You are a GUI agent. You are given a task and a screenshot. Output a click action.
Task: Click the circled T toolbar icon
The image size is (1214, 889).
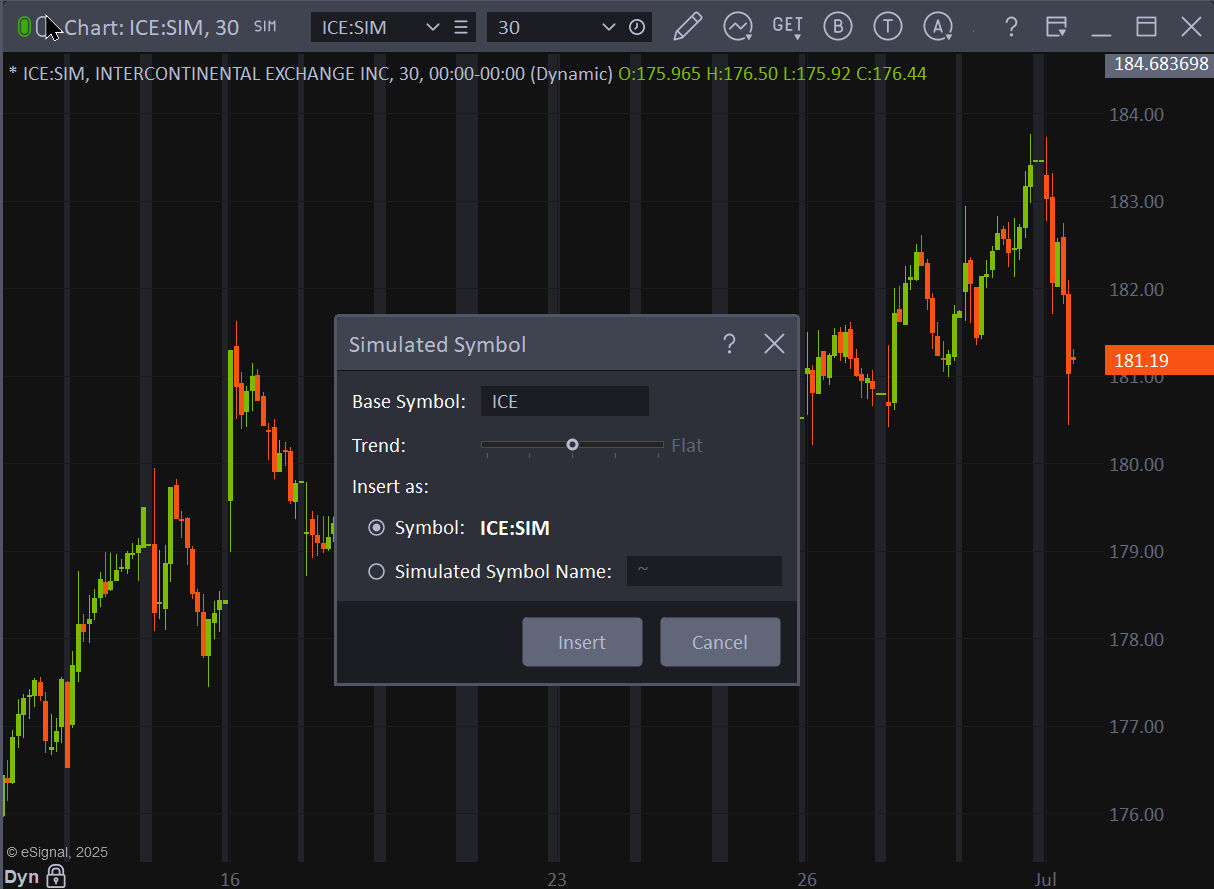click(888, 27)
